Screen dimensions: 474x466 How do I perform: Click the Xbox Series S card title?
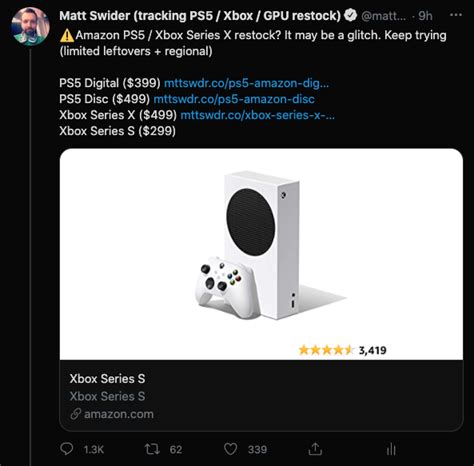pyautogui.click(x=107, y=379)
